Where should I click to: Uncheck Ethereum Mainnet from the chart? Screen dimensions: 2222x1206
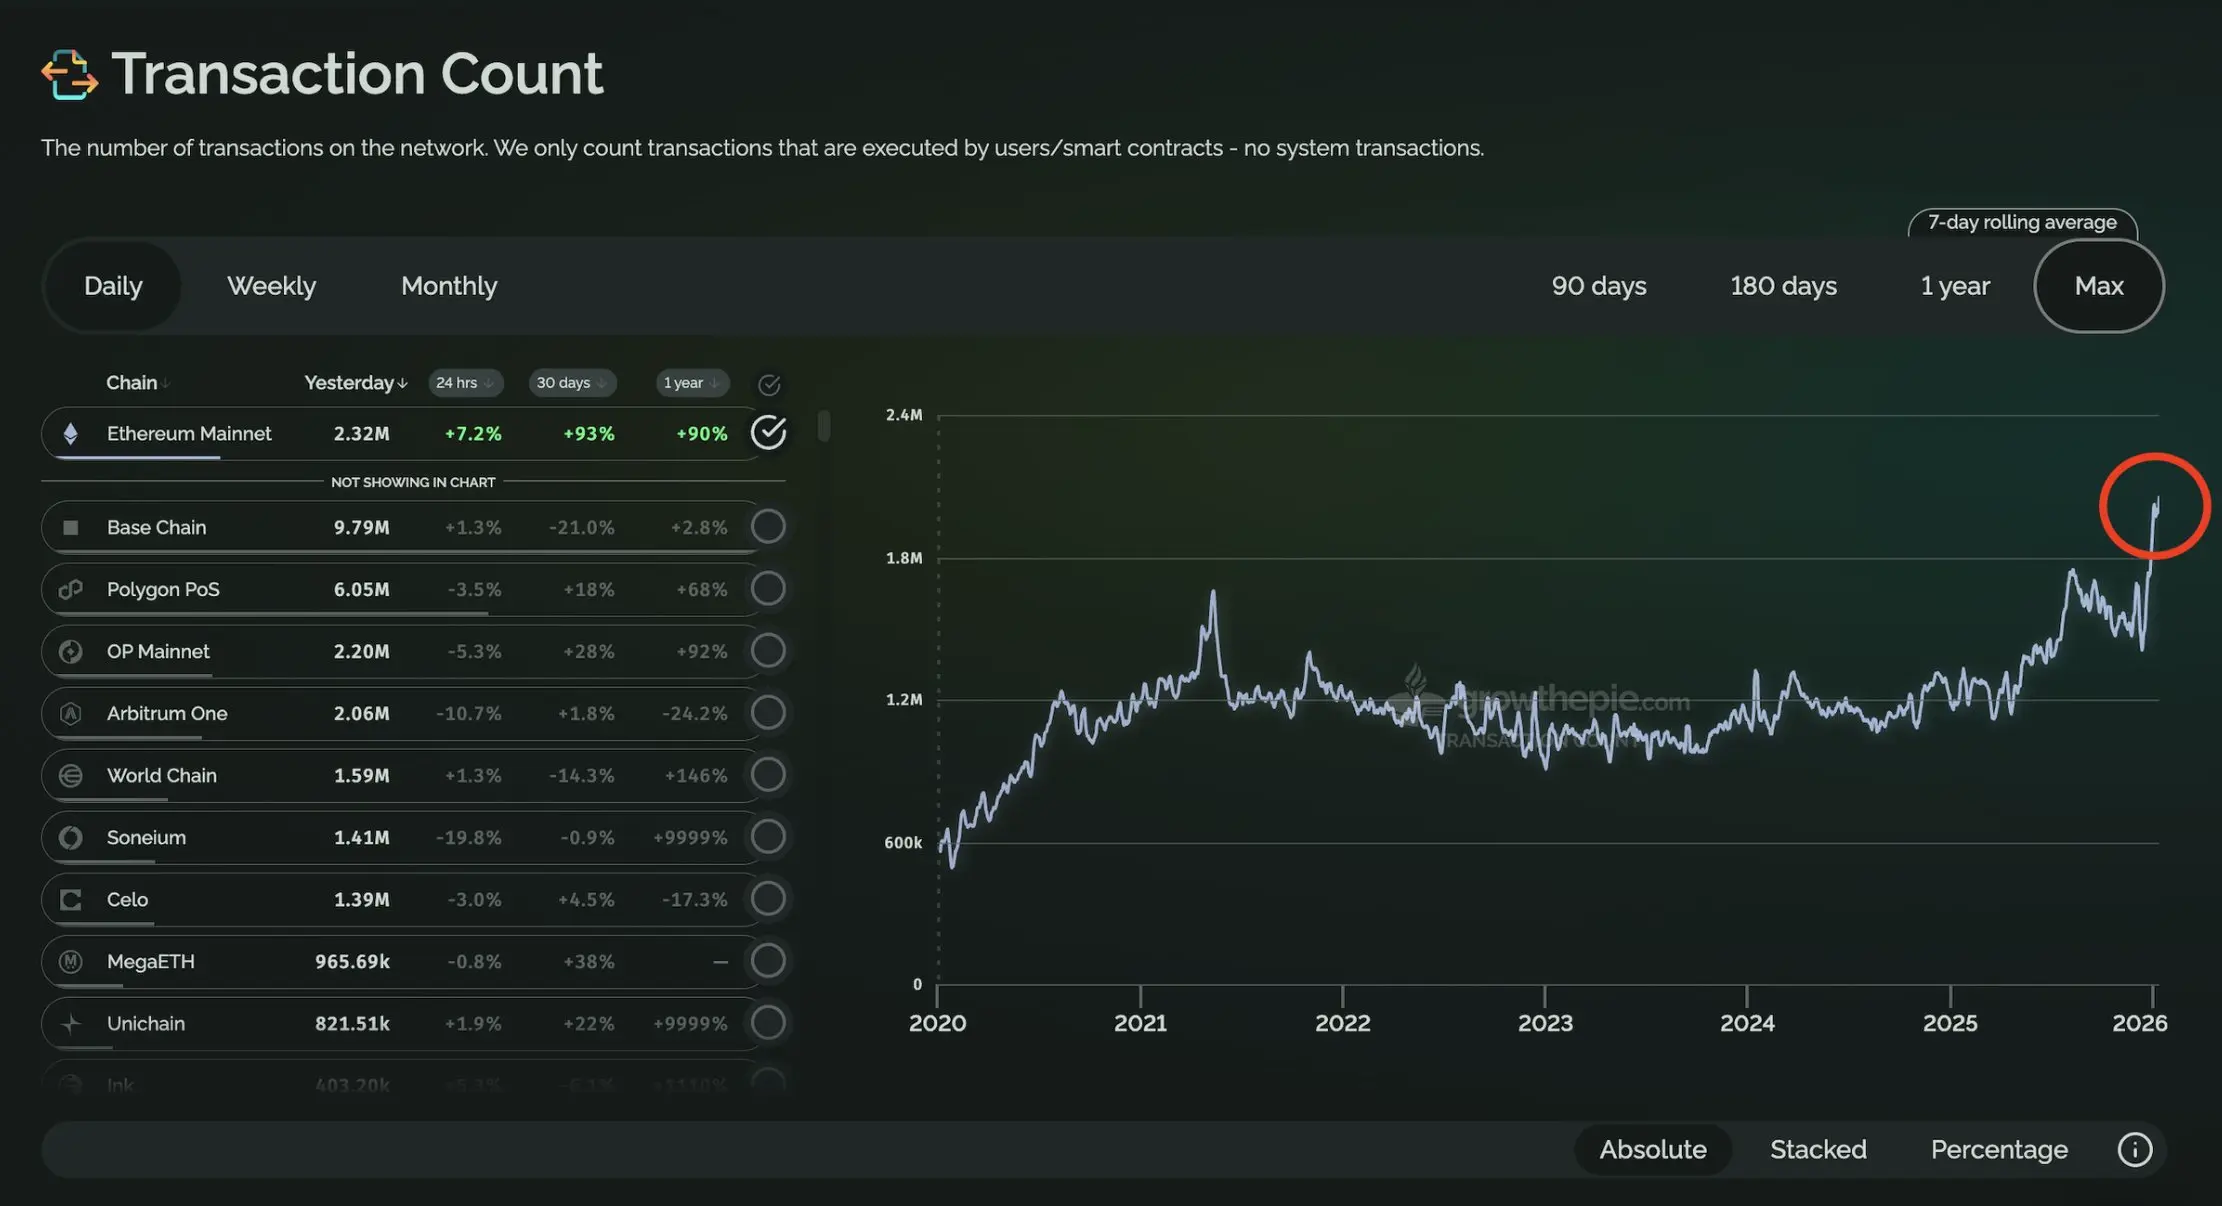coord(768,433)
